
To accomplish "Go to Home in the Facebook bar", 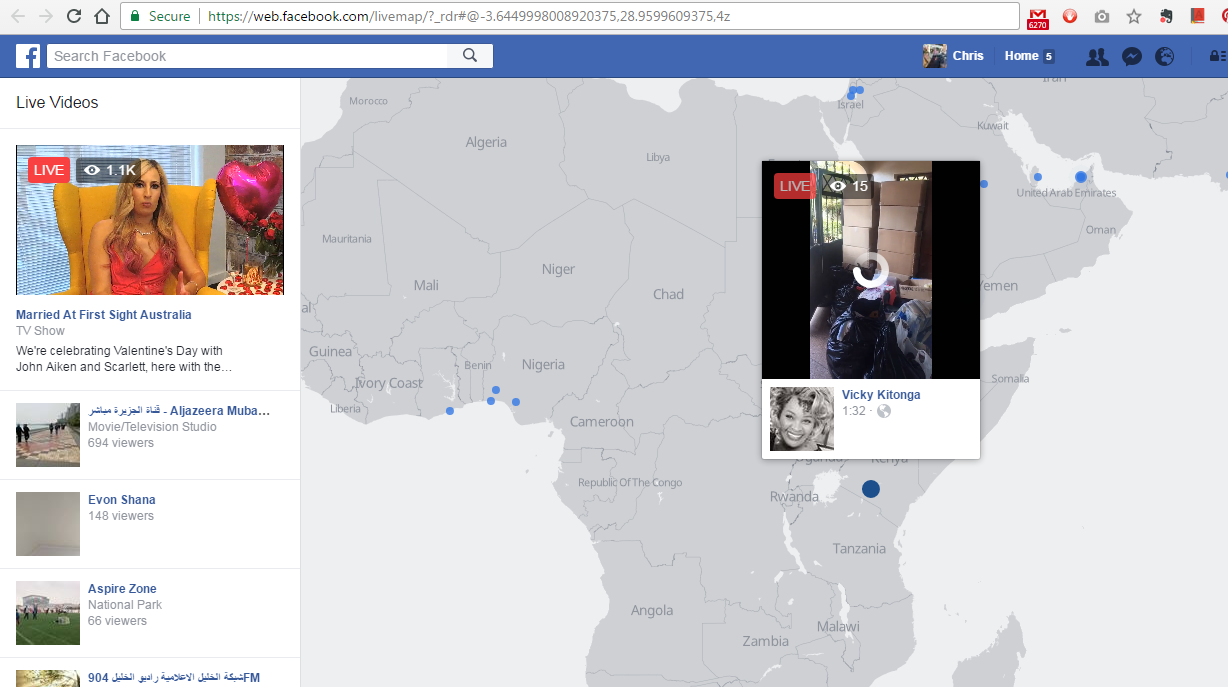I will pos(1021,56).
